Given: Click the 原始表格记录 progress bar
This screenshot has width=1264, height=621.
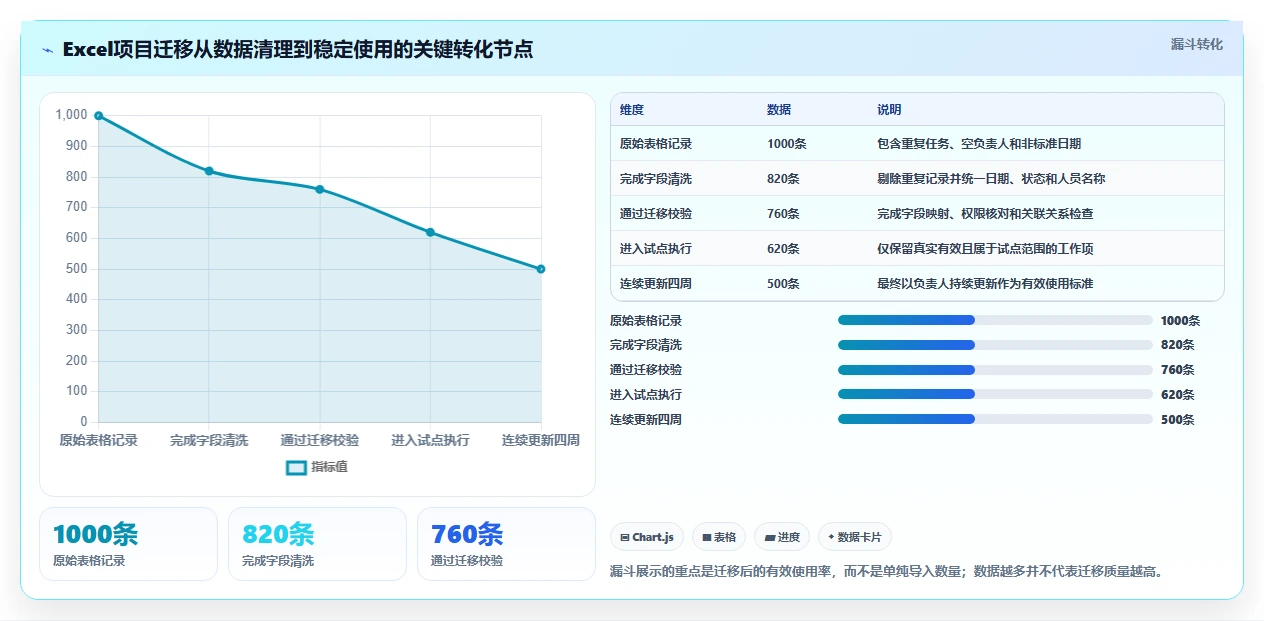Looking at the screenshot, I should (995, 320).
